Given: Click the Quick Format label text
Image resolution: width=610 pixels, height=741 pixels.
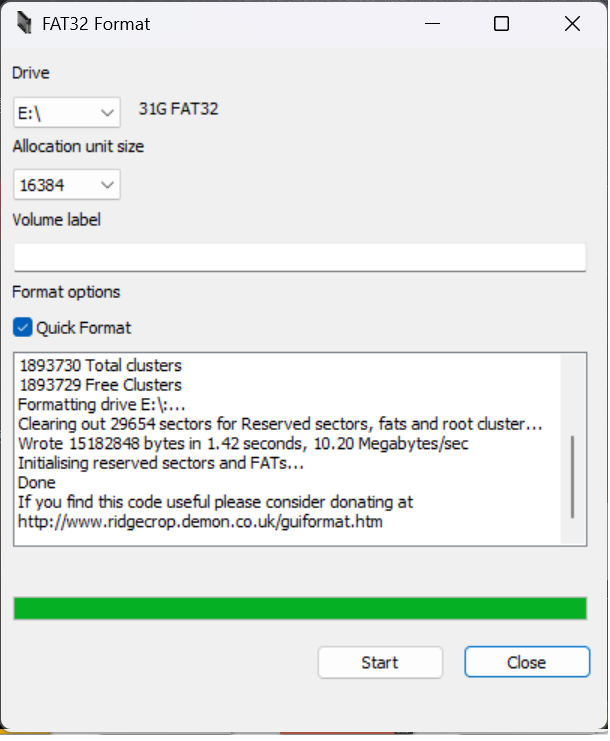Looking at the screenshot, I should click(84, 328).
